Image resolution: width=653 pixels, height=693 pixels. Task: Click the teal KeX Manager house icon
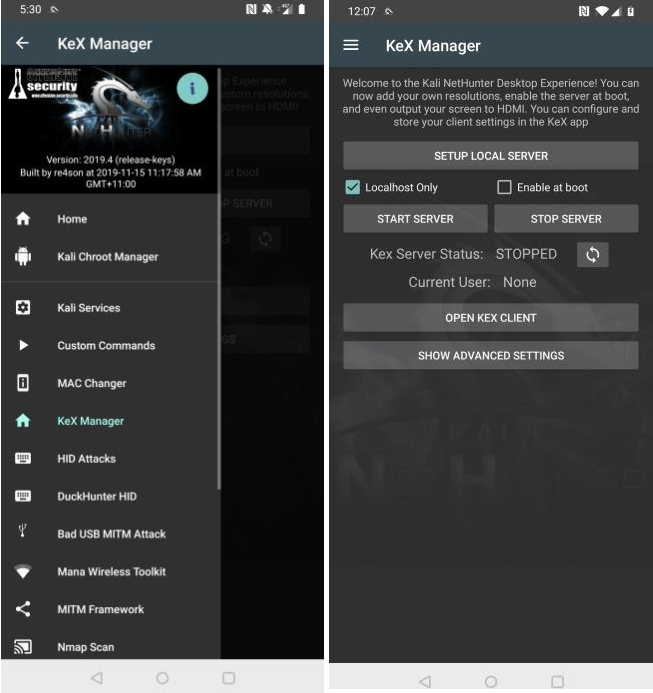click(x=23, y=421)
